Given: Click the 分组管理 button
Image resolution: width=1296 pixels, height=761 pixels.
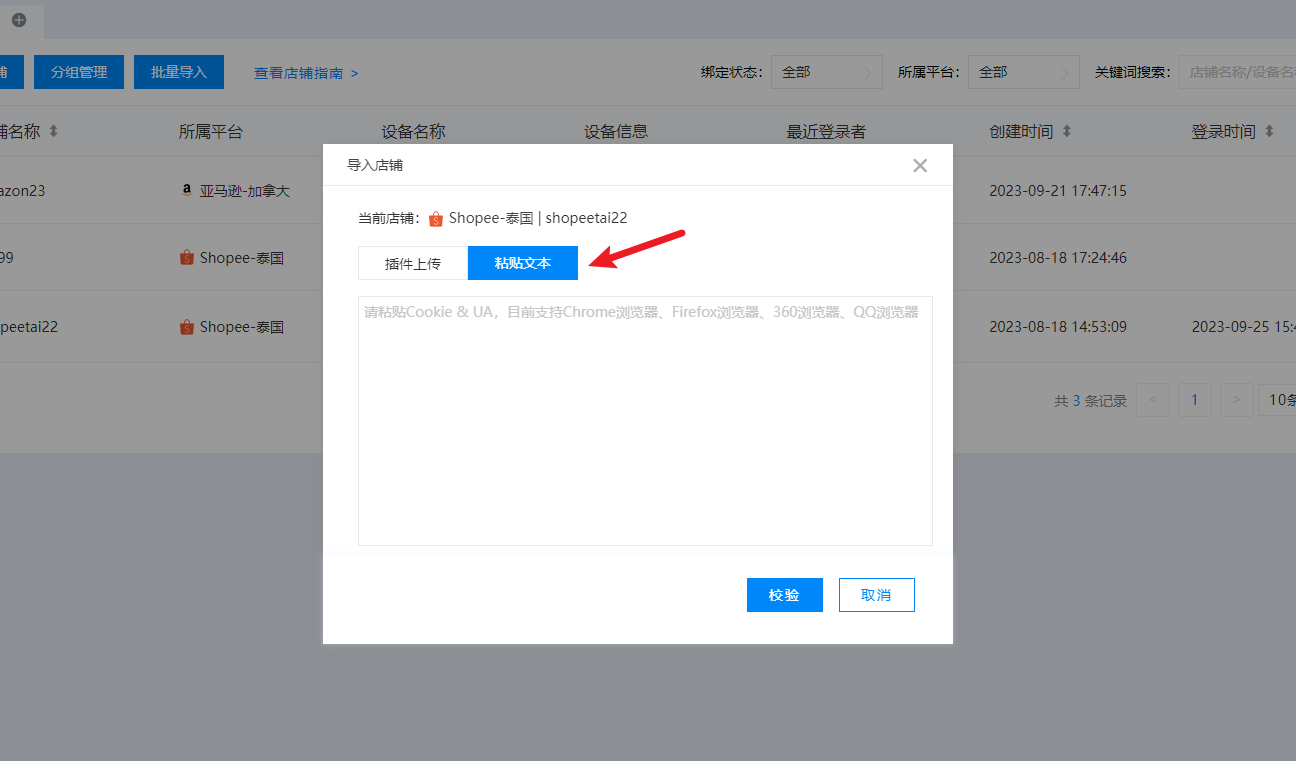Looking at the screenshot, I should click(x=79, y=72).
